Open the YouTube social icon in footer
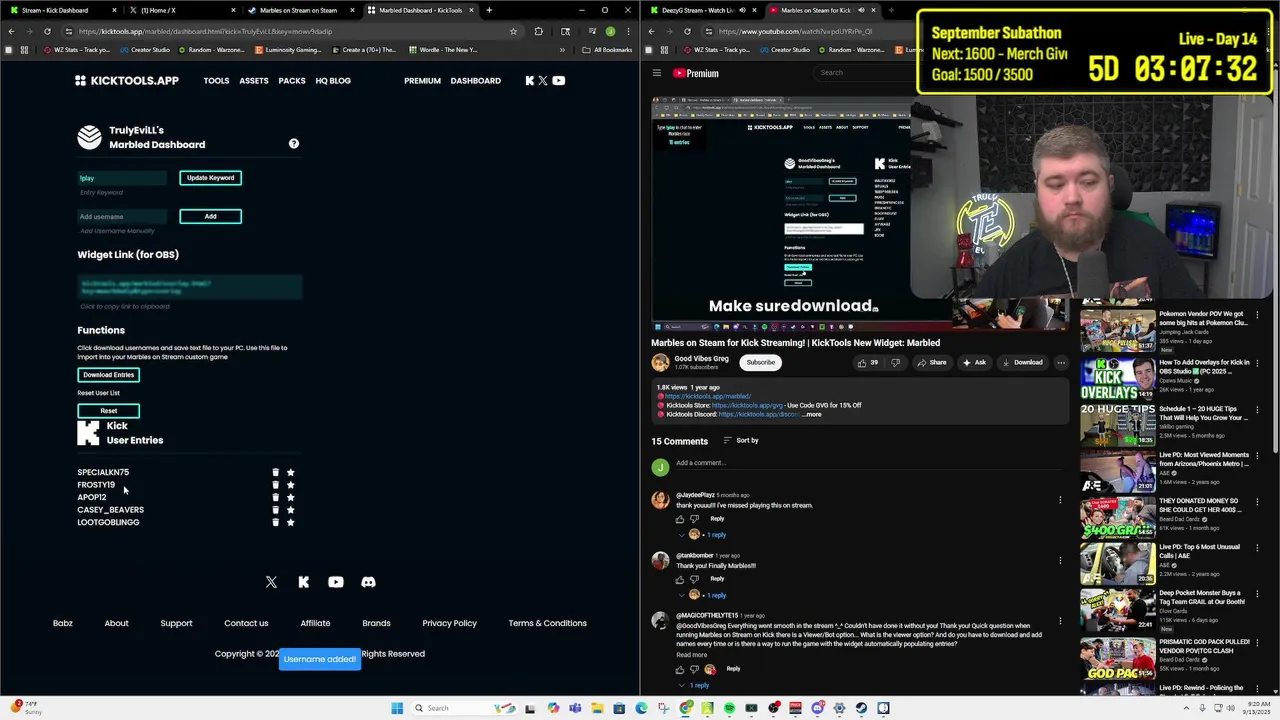This screenshot has height=720, width=1280. [336, 582]
